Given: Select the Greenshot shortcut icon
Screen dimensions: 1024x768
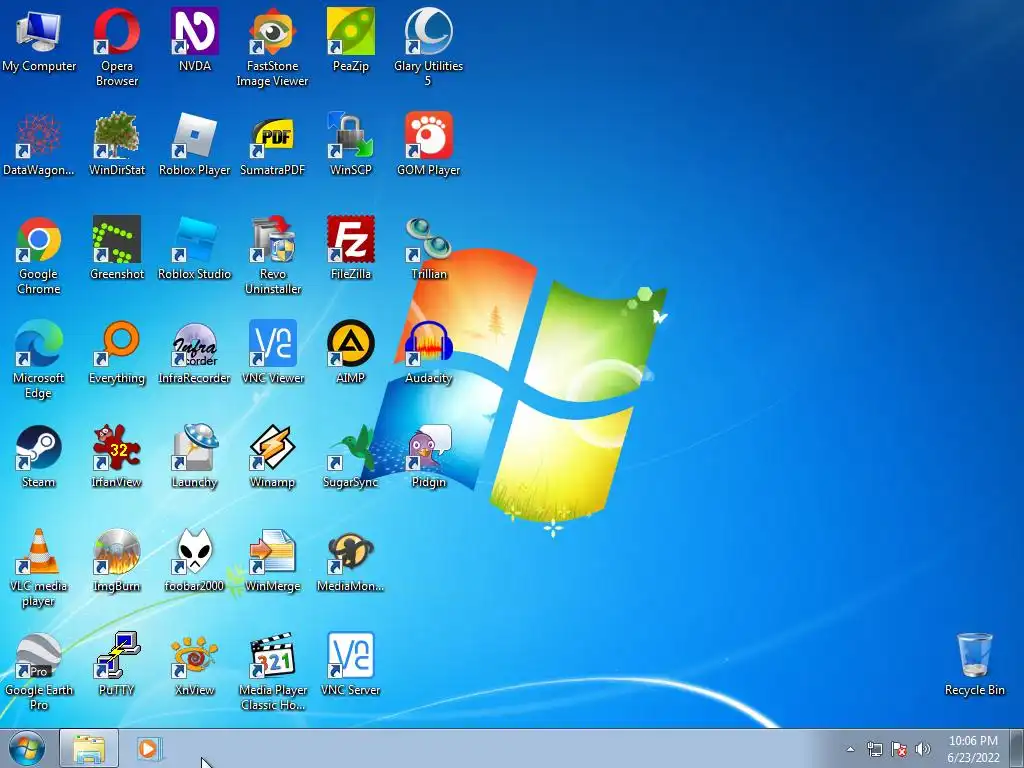Looking at the screenshot, I should coord(116,239).
